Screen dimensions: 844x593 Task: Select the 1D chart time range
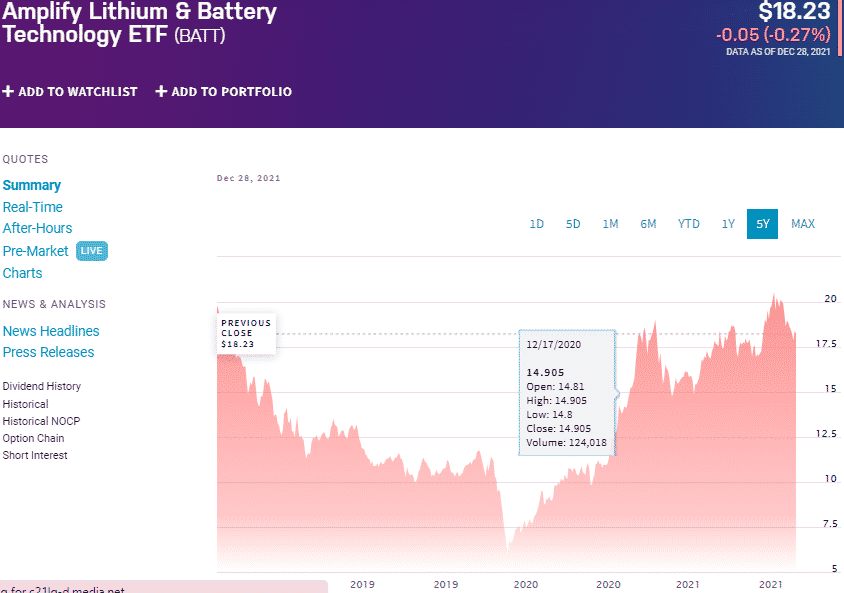(537, 224)
